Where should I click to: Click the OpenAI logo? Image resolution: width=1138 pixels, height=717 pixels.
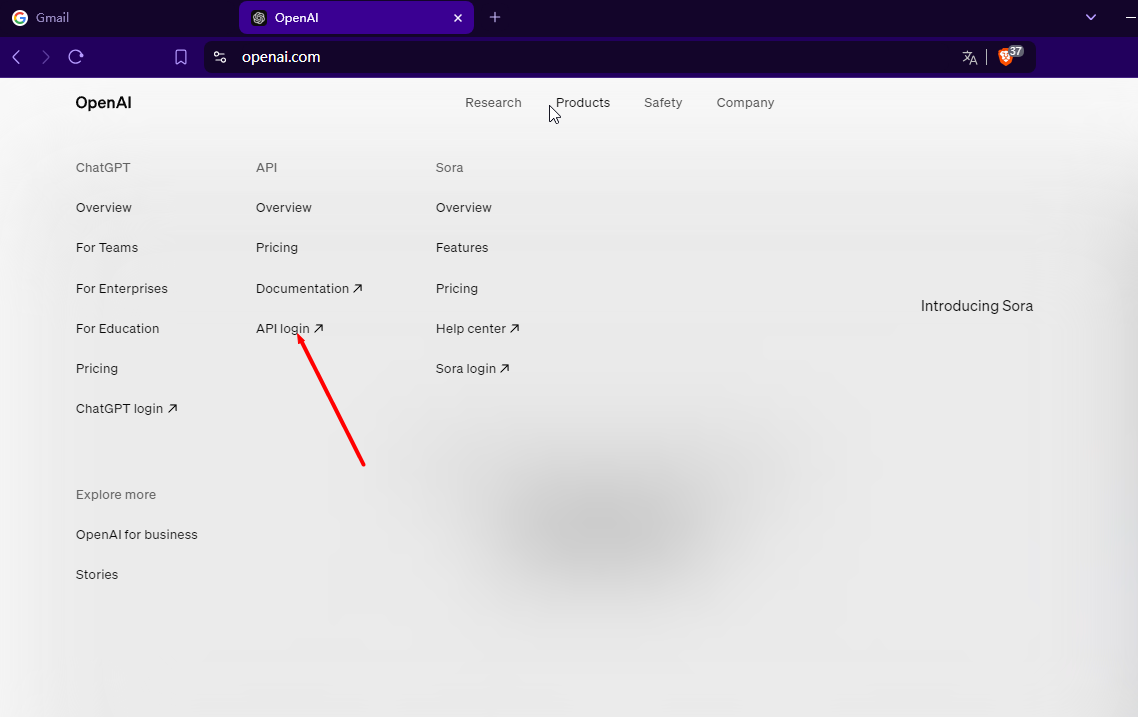click(104, 102)
